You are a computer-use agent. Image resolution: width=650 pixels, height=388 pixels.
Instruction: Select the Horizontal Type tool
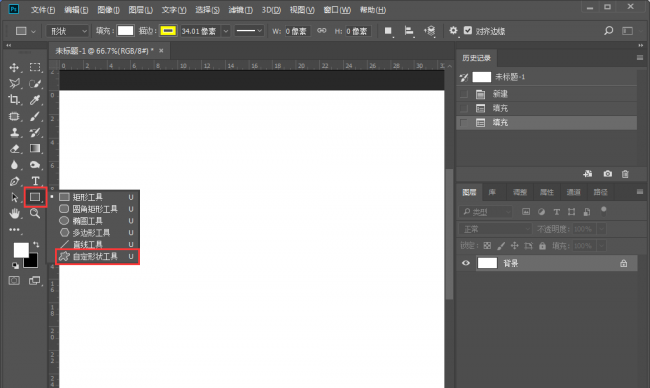coord(35,181)
